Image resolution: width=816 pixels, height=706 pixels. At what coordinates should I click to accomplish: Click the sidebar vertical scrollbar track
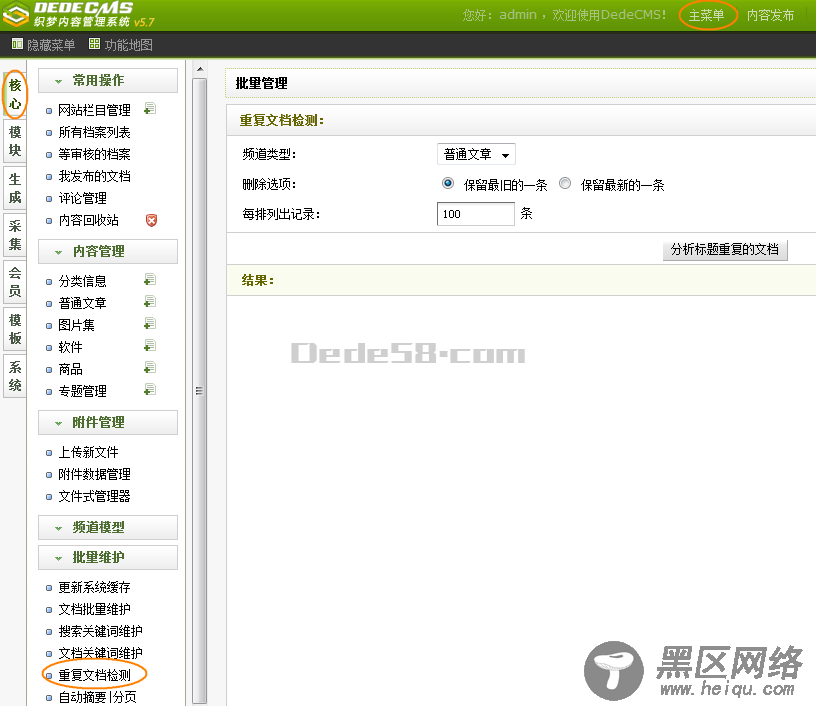pos(200,390)
